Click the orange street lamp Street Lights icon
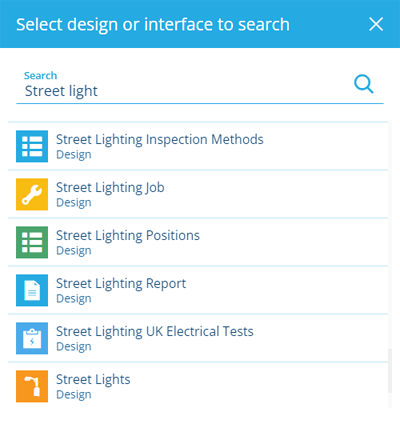 point(32,386)
